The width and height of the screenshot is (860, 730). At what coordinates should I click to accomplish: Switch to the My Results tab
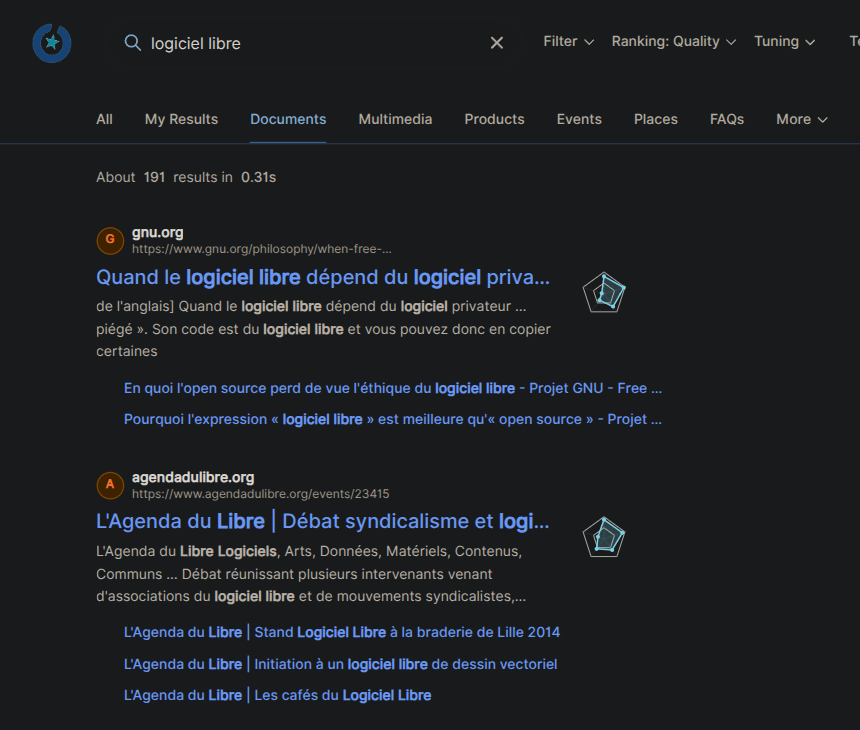(x=182, y=119)
